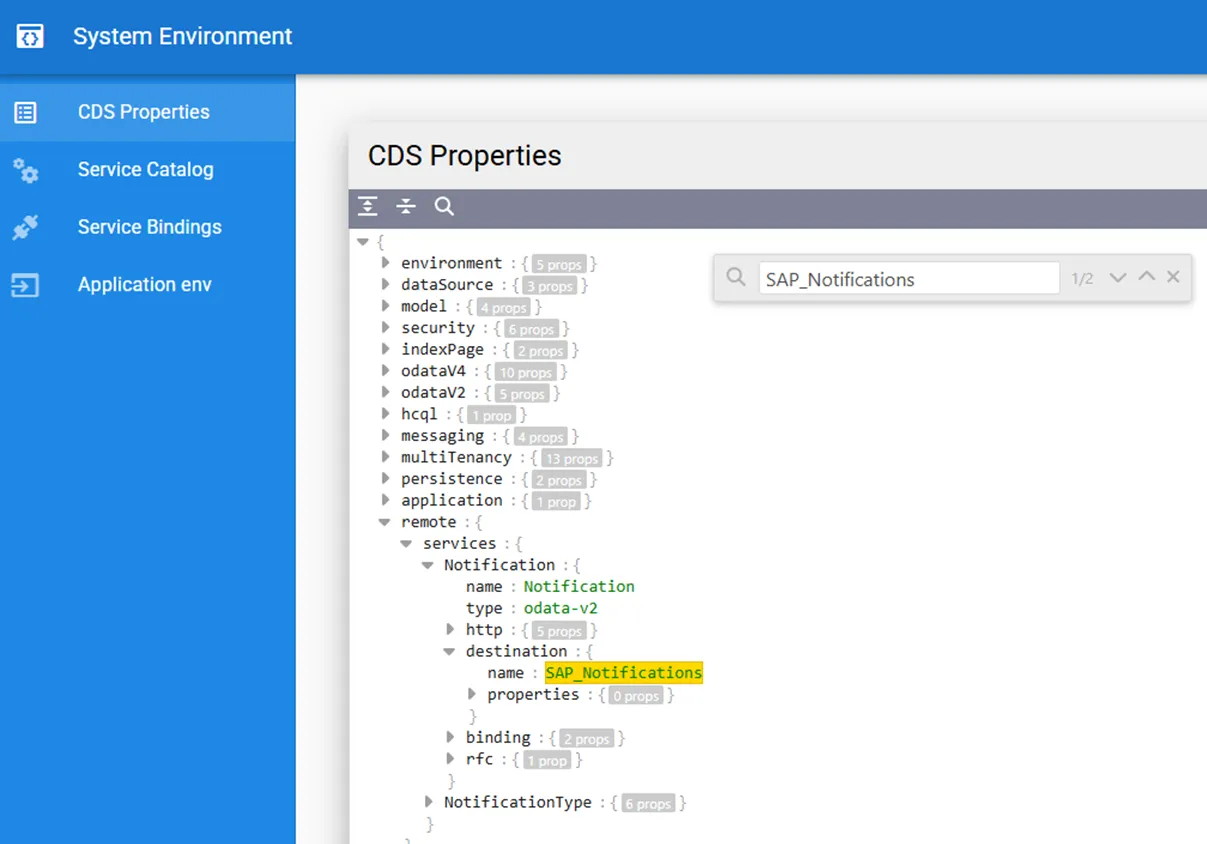
Task: Open the JSON tree search magnifier icon
Action: pyautogui.click(x=444, y=207)
